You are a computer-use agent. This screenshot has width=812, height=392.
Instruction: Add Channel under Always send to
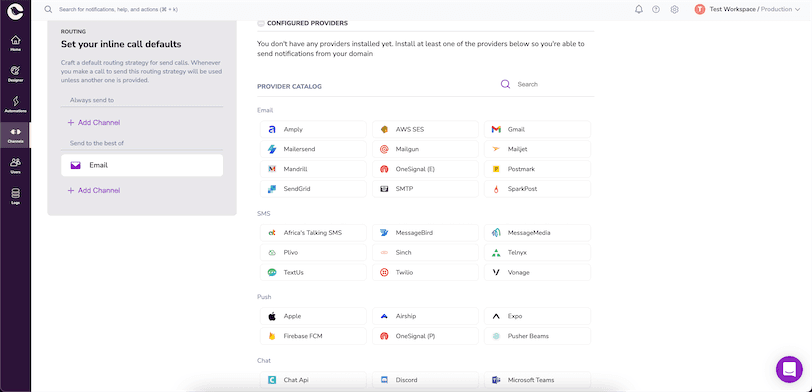click(94, 123)
